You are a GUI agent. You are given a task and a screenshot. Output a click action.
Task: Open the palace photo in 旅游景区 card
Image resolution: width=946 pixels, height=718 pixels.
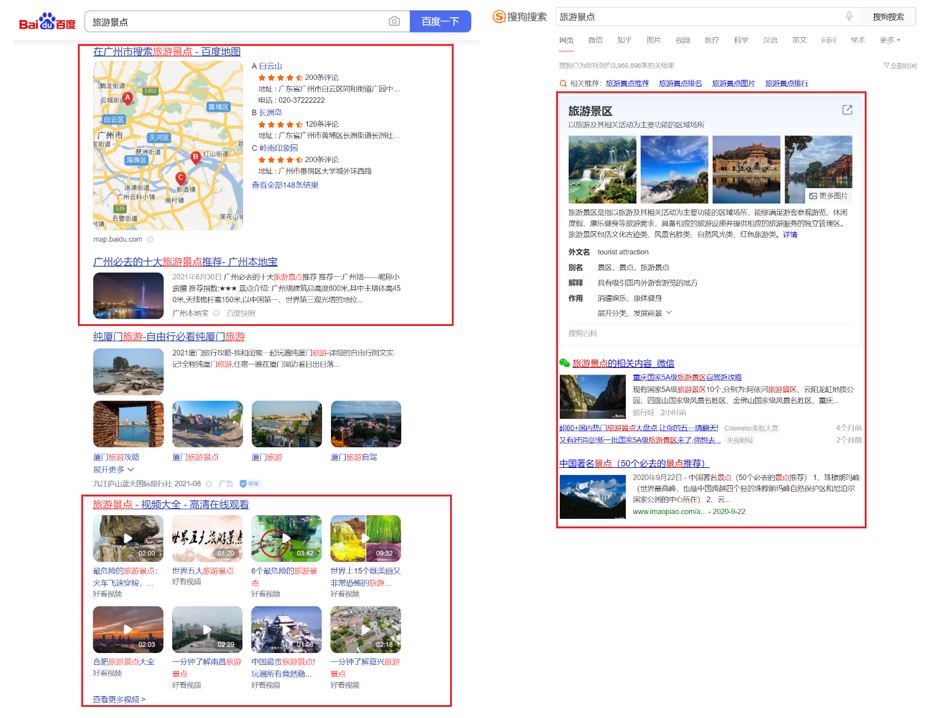[x=746, y=170]
